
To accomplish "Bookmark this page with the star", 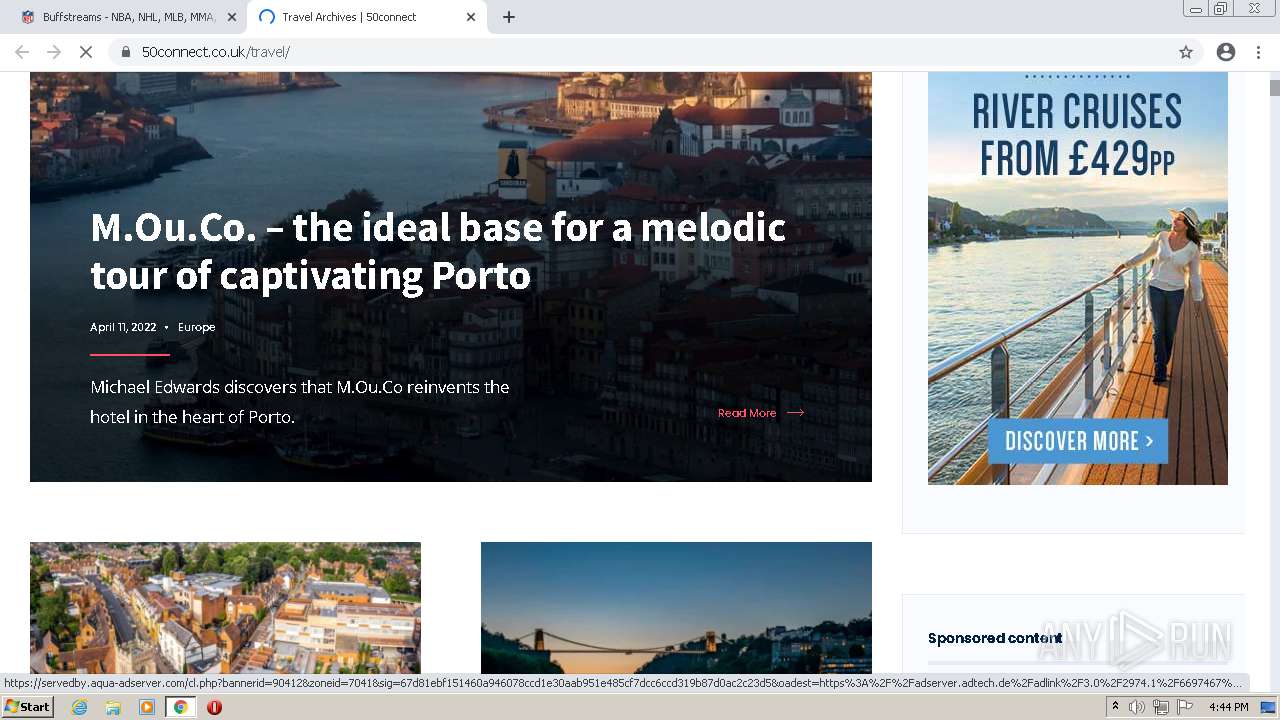I will coord(1186,52).
